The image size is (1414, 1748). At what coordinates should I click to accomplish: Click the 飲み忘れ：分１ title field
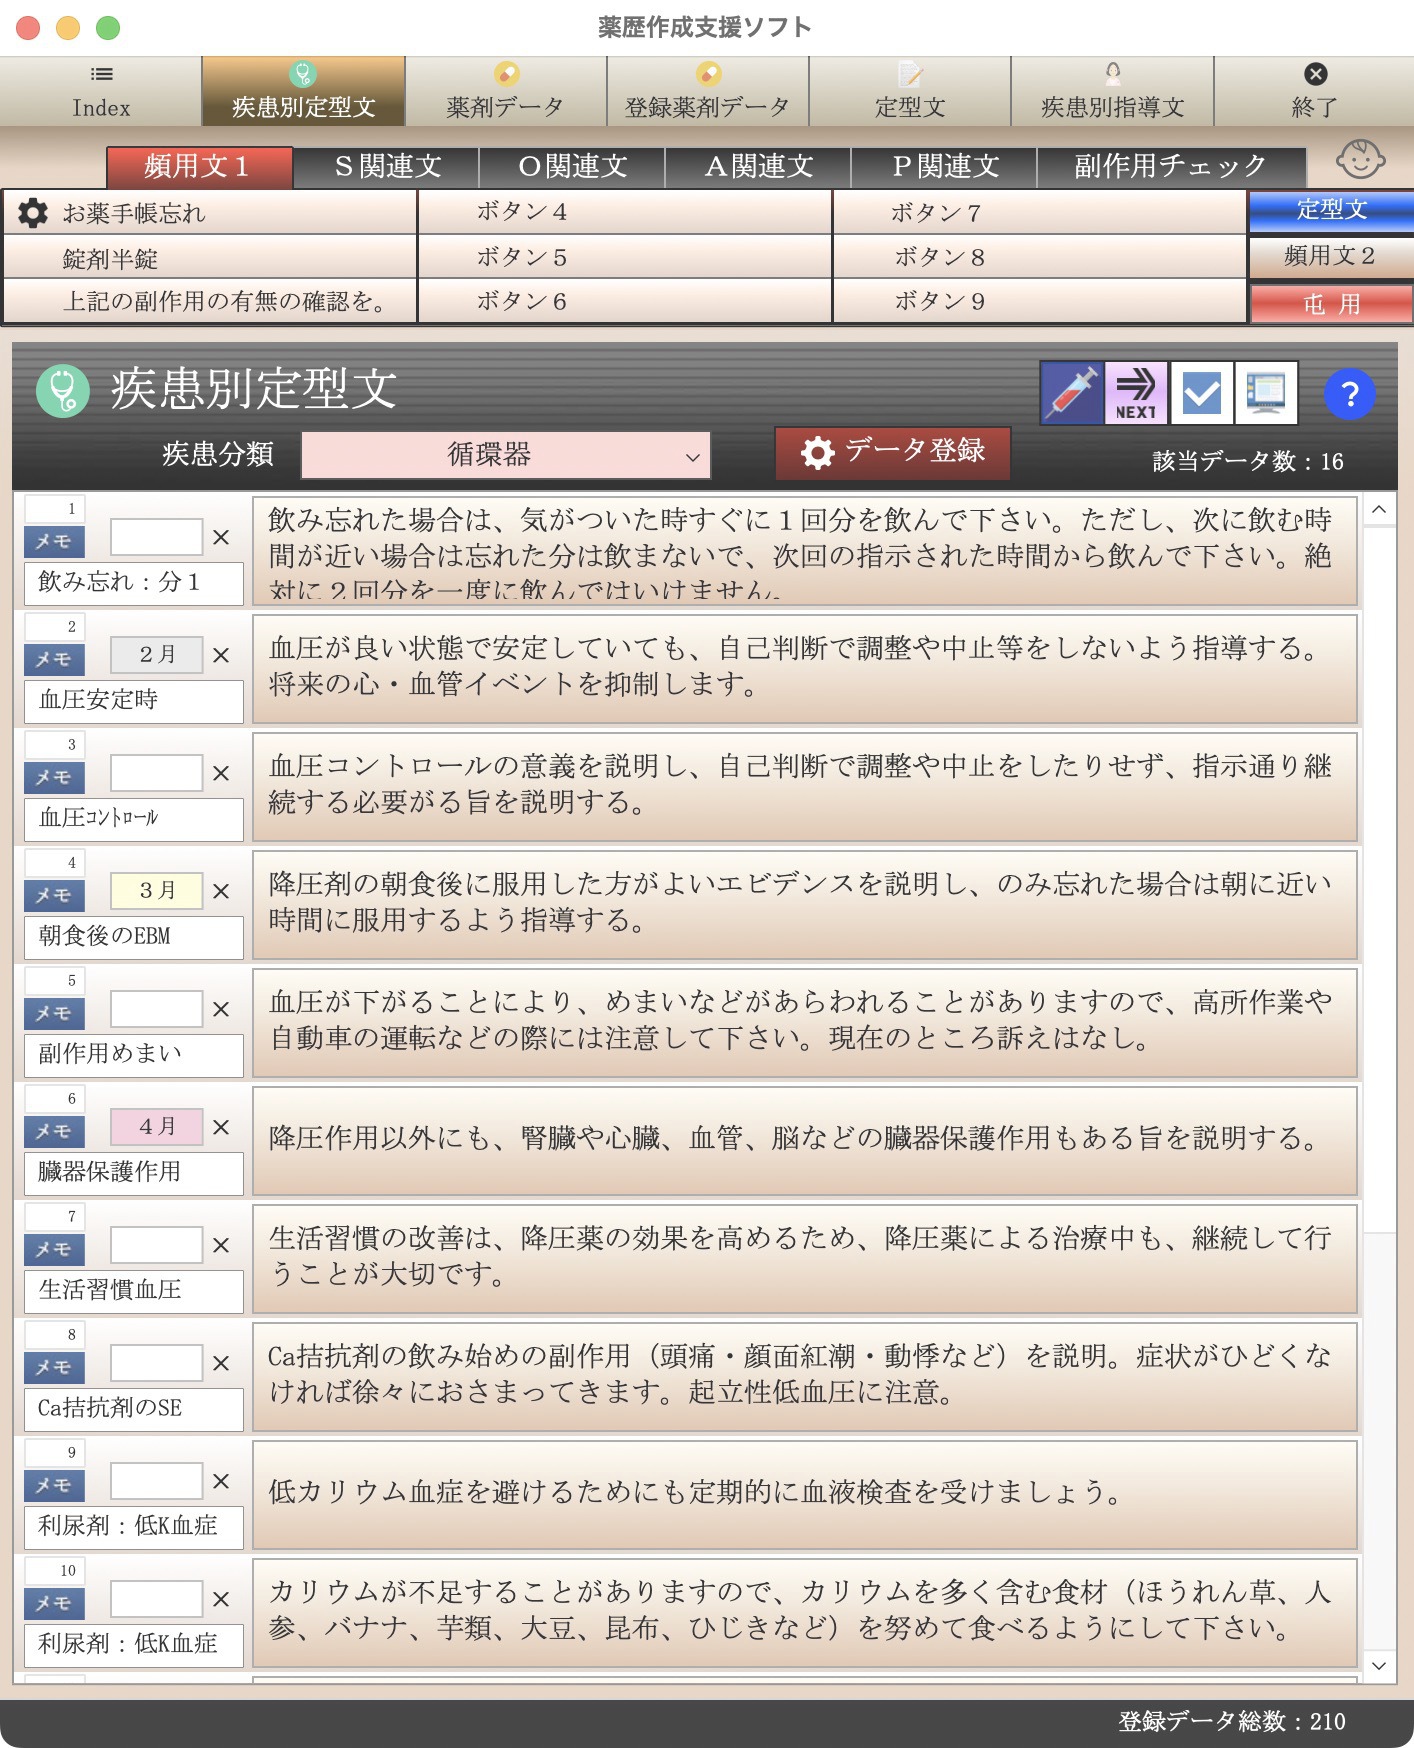coord(134,583)
